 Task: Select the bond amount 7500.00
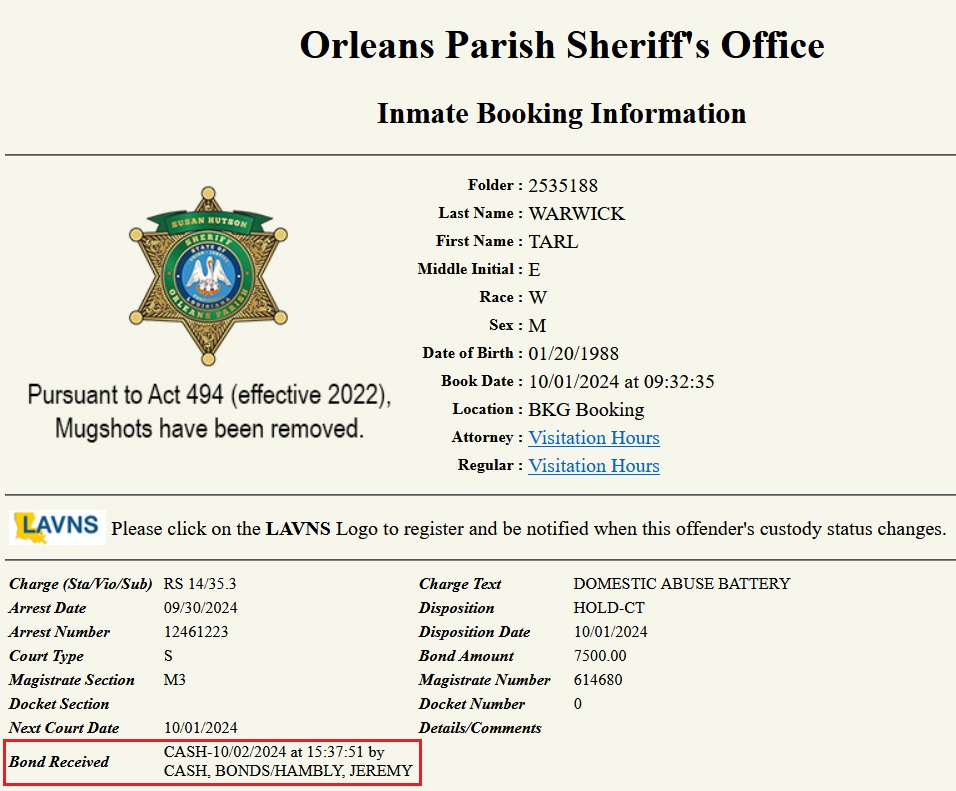(600, 656)
